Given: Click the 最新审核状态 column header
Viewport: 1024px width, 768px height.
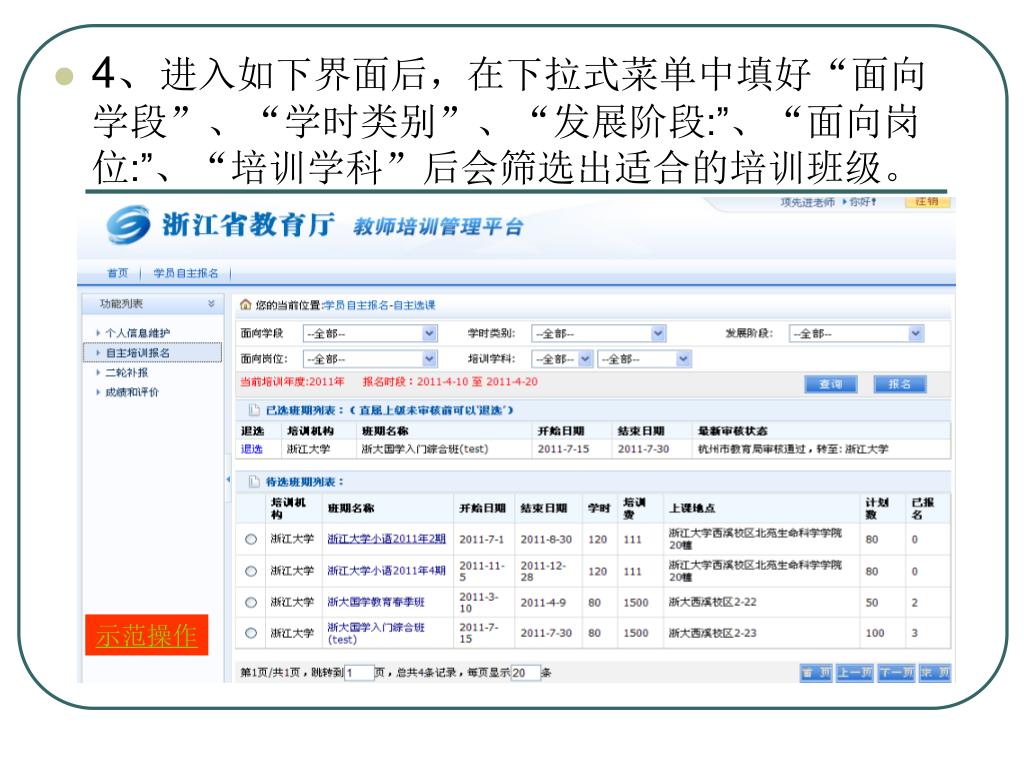Looking at the screenshot, I should pos(733,431).
